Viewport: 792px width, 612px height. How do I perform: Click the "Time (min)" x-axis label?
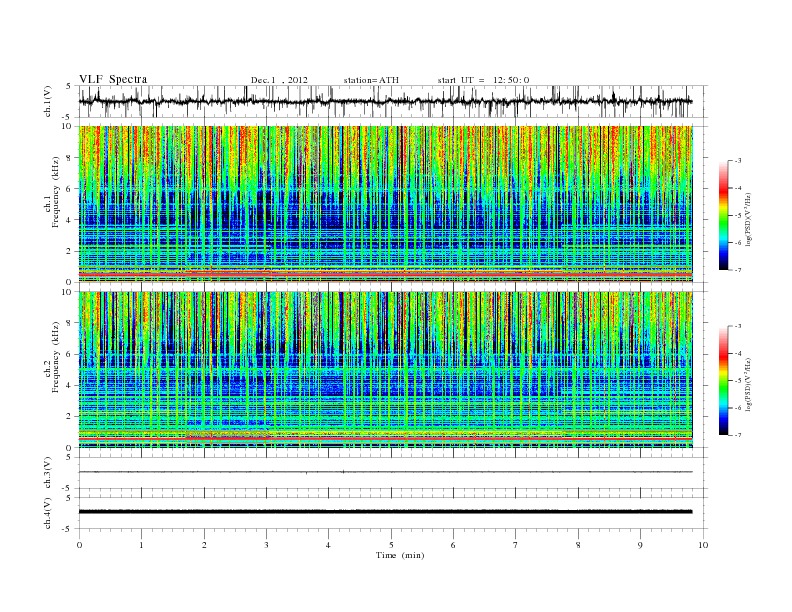400,555
